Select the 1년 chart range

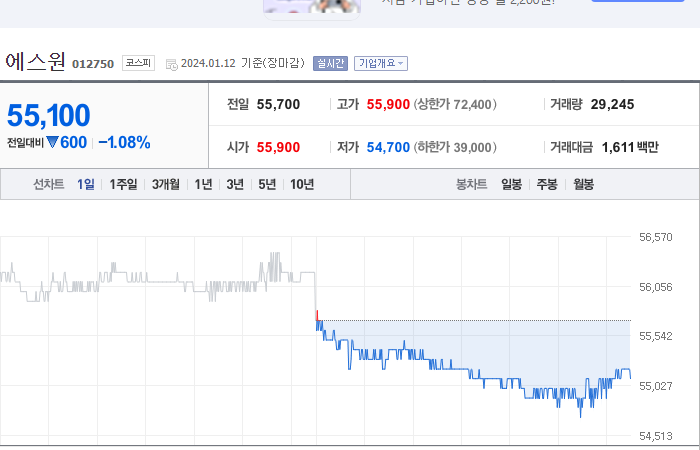pos(203,184)
